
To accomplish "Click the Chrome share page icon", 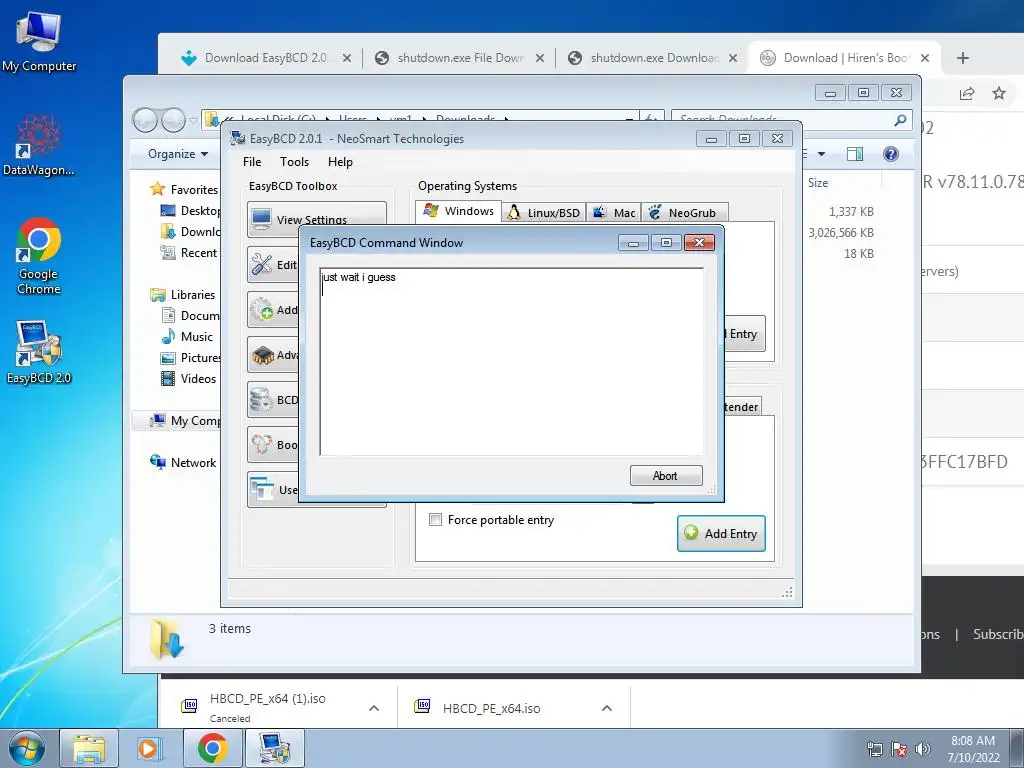I will click(x=967, y=93).
